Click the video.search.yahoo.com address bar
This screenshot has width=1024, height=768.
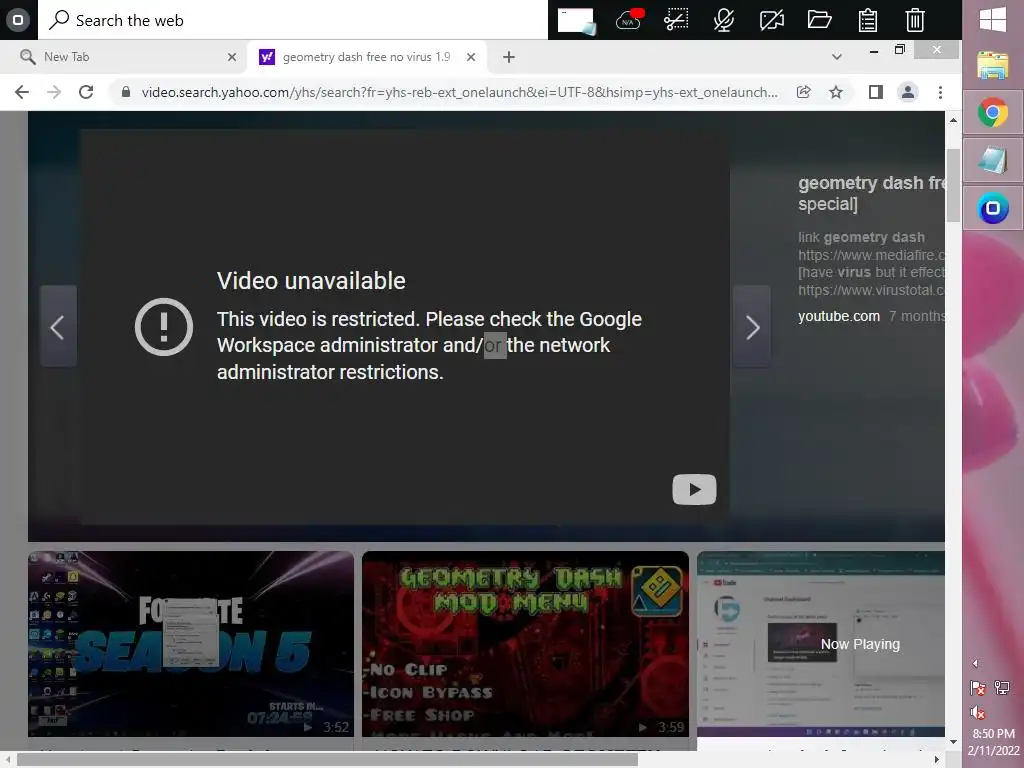coord(460,92)
